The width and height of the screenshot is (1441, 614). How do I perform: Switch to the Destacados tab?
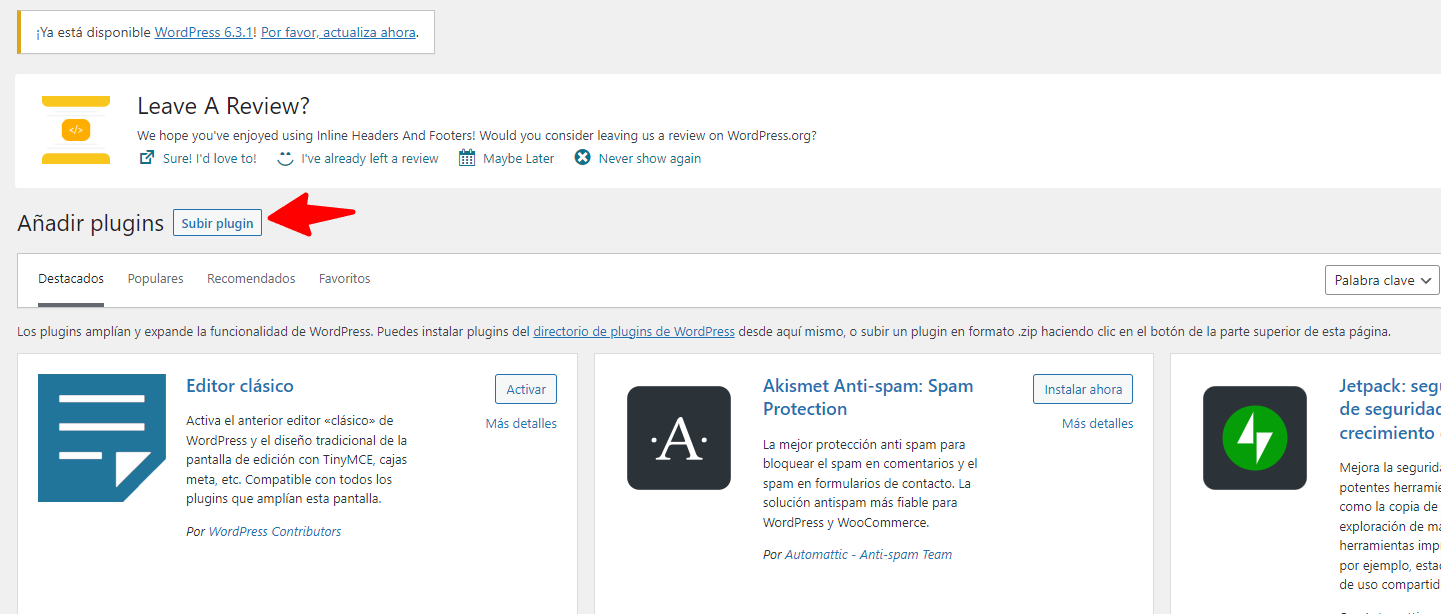coord(71,279)
